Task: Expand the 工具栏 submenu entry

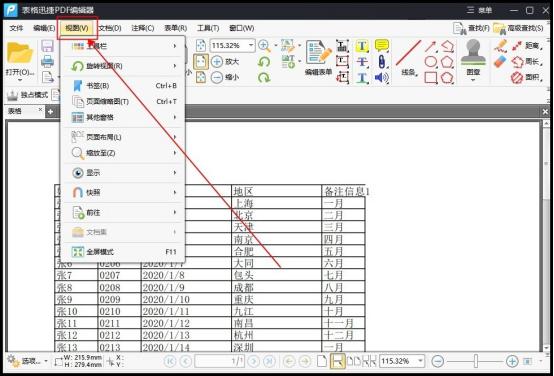Action: 123,46
